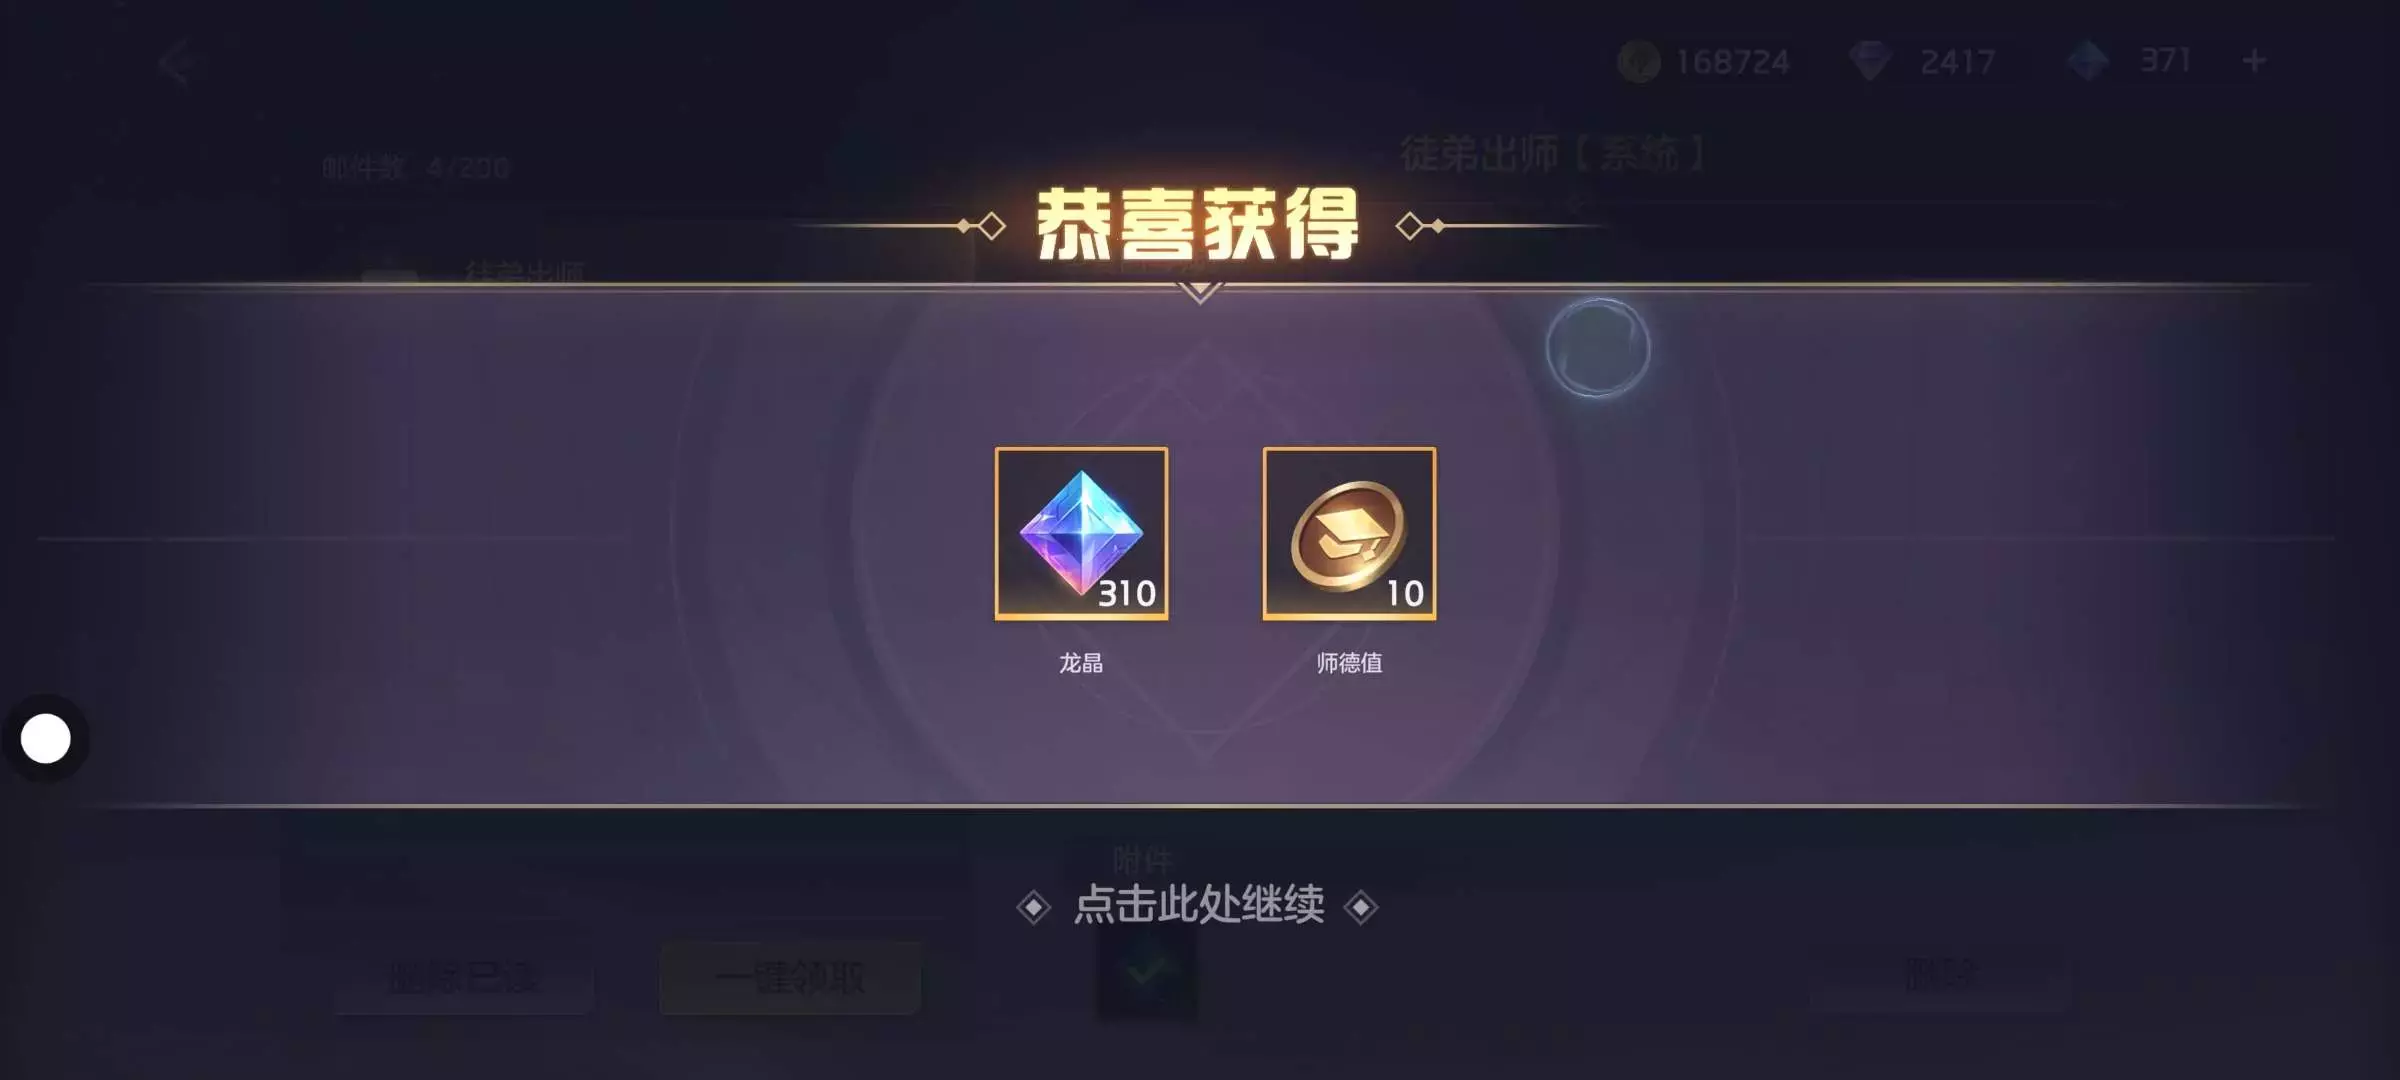Tap the 龙晶 crystal reward icon

click(x=1081, y=533)
